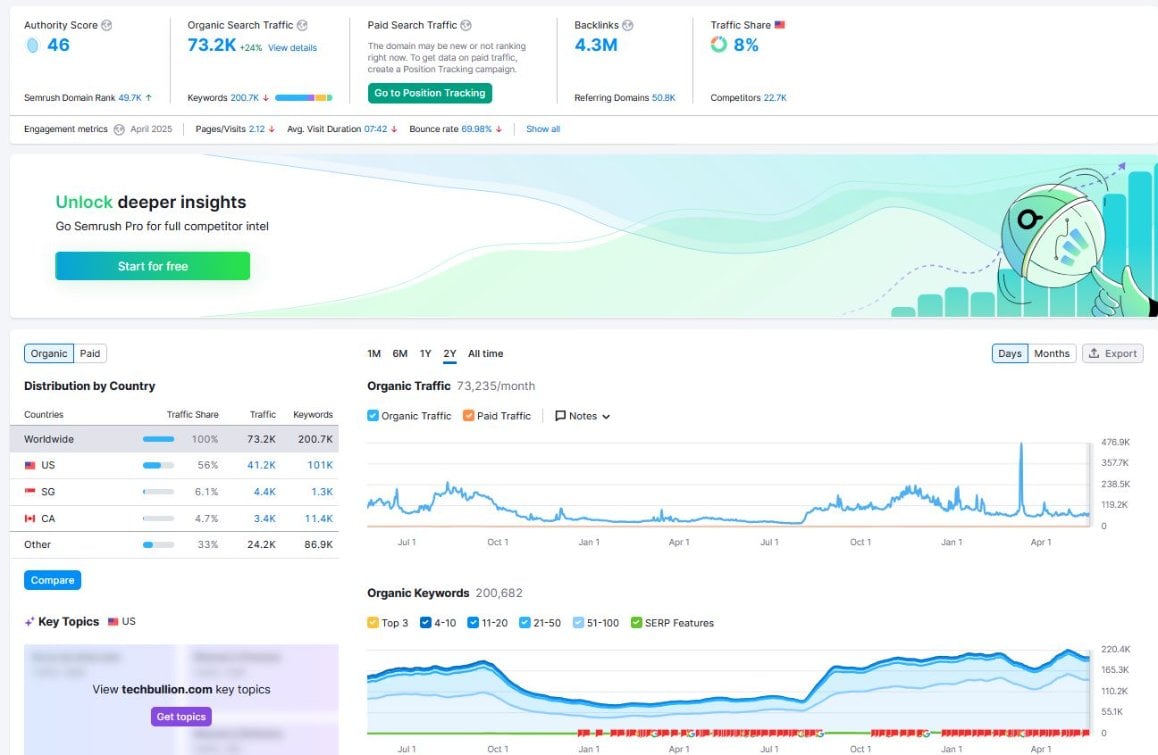Click the Singapore flag in country table
The image size is (1158, 755).
pos(30,491)
